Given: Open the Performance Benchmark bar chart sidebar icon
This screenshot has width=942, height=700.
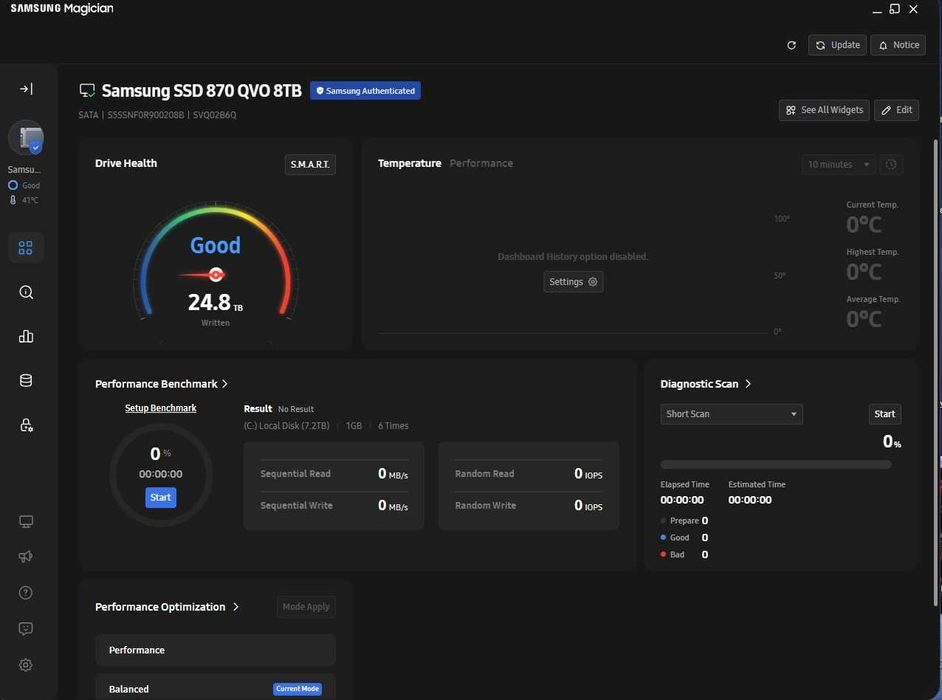Looking at the screenshot, I should click(x=26, y=336).
